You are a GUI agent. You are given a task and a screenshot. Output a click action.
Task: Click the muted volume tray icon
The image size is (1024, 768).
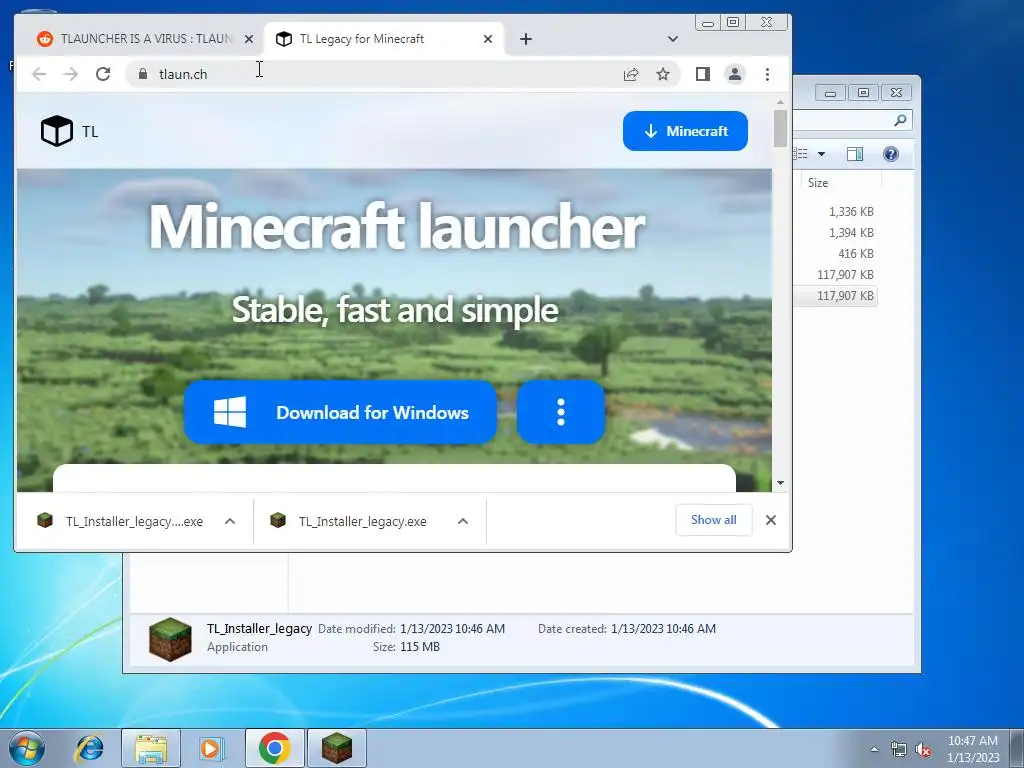pyautogui.click(x=923, y=750)
